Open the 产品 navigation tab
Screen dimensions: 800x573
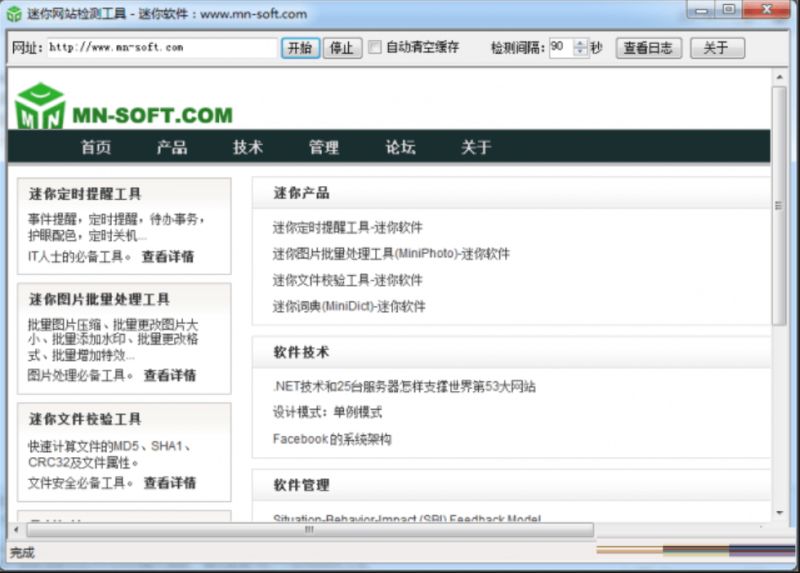coord(172,147)
